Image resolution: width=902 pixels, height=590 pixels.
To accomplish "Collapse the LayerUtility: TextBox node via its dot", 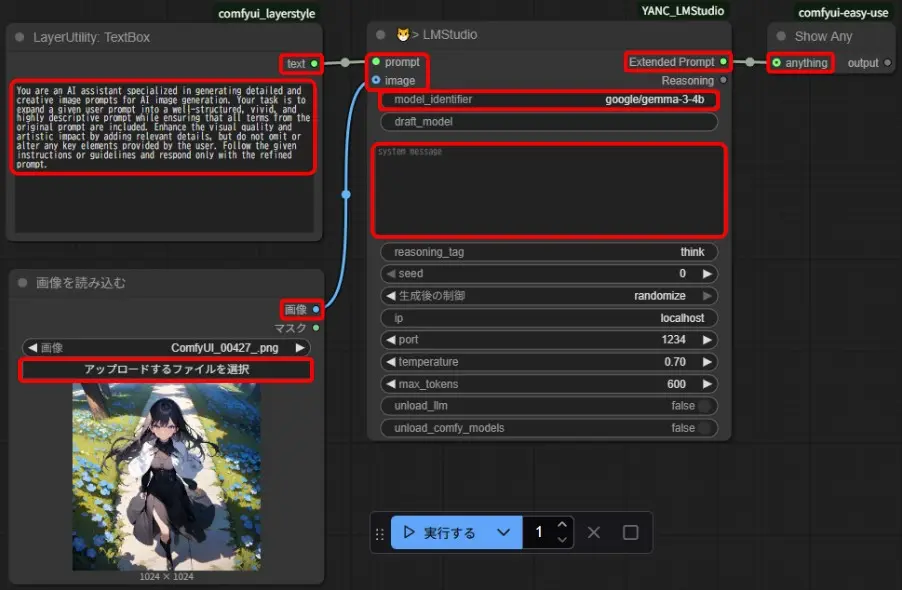I will point(20,37).
